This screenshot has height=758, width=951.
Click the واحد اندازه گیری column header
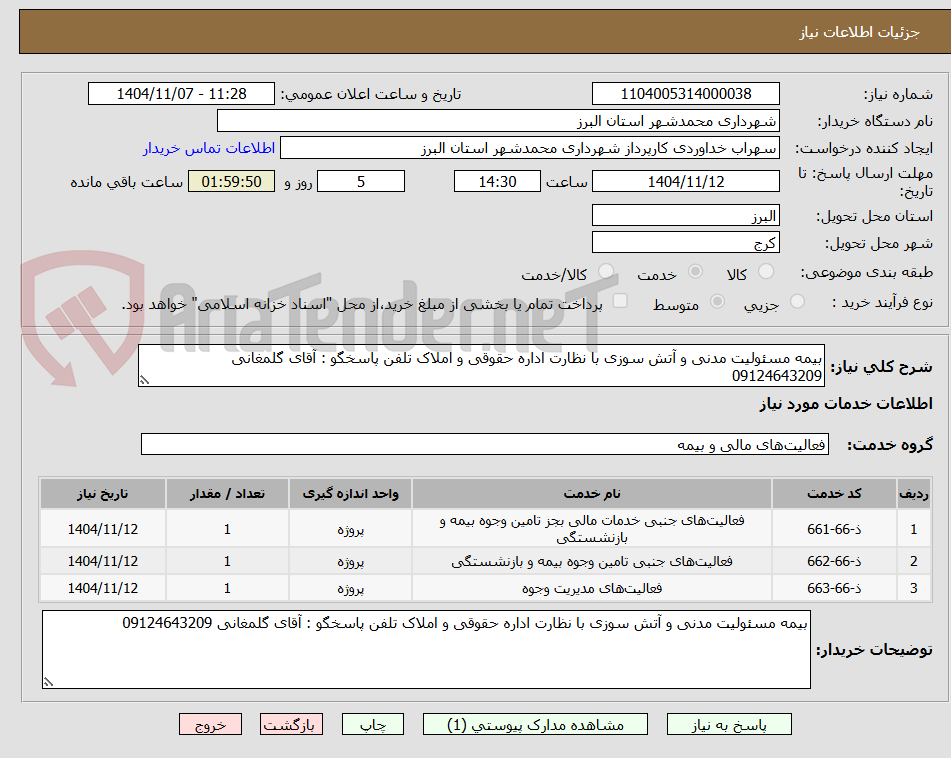coord(351,494)
